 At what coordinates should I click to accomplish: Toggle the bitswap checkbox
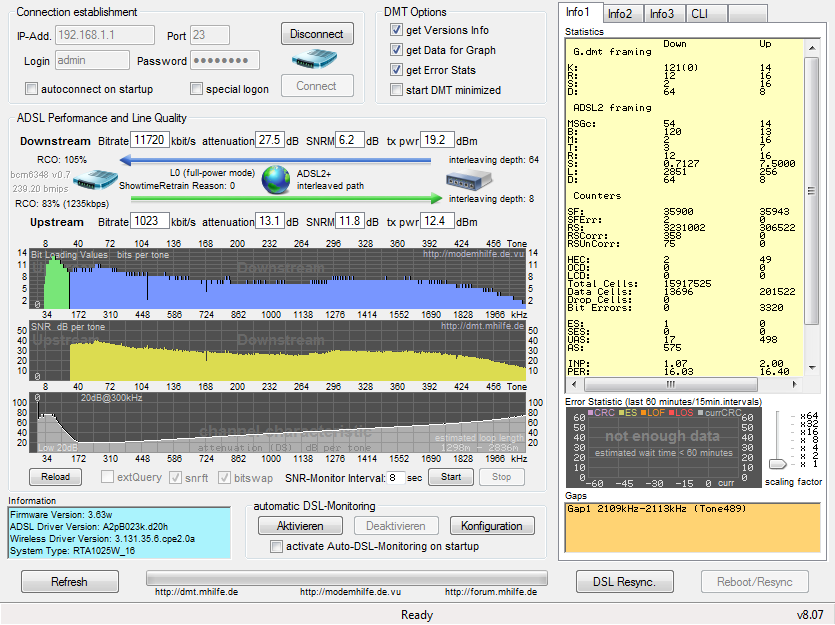coord(224,478)
